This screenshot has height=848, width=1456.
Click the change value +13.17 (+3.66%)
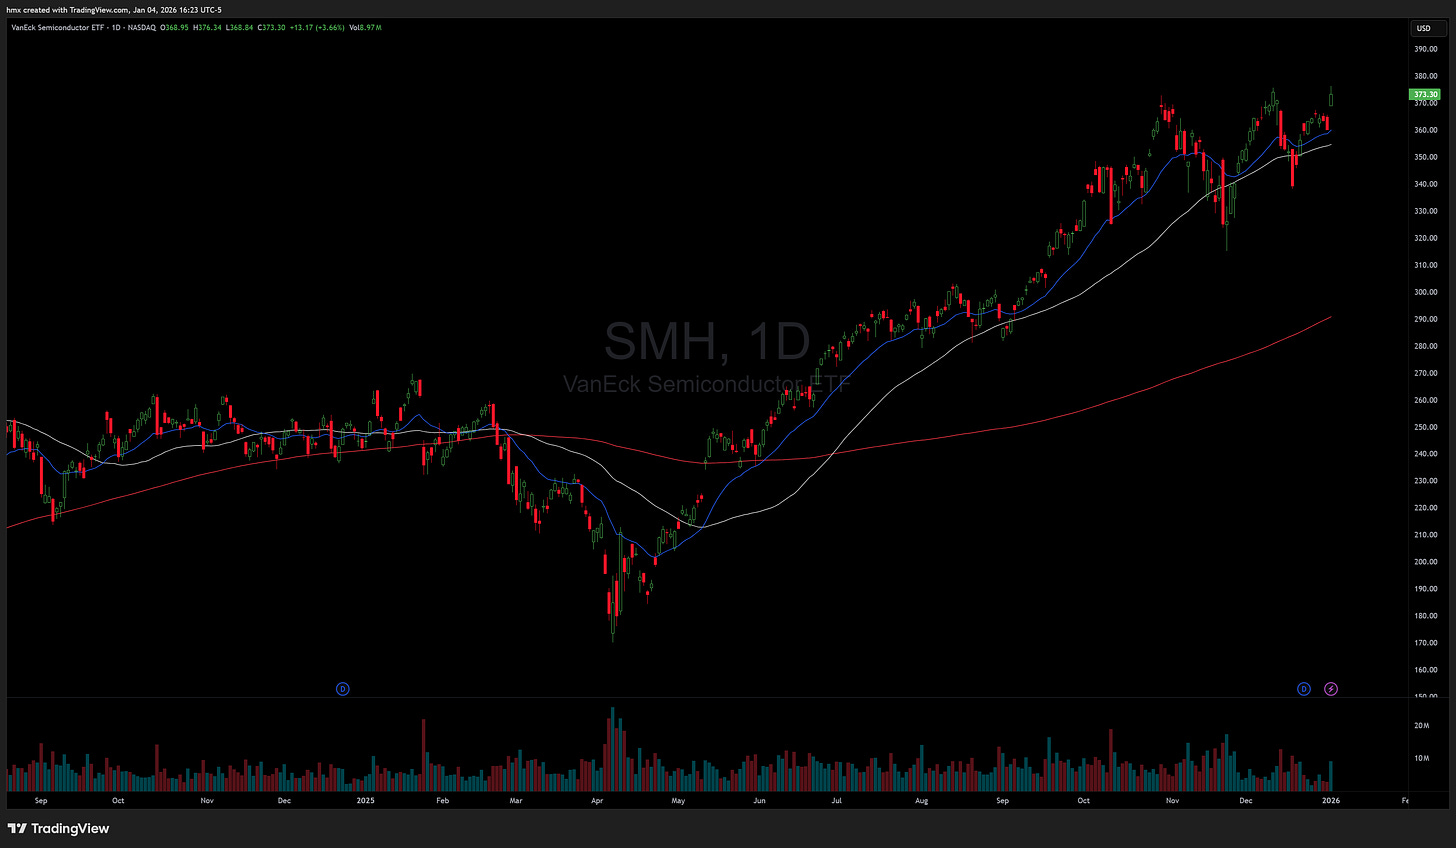click(x=317, y=28)
